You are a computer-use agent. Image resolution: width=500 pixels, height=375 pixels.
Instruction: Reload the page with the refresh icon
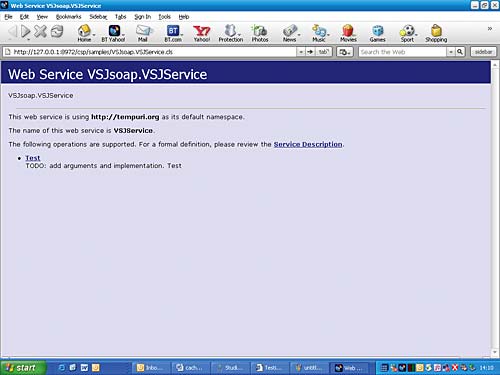pyautogui.click(x=57, y=32)
